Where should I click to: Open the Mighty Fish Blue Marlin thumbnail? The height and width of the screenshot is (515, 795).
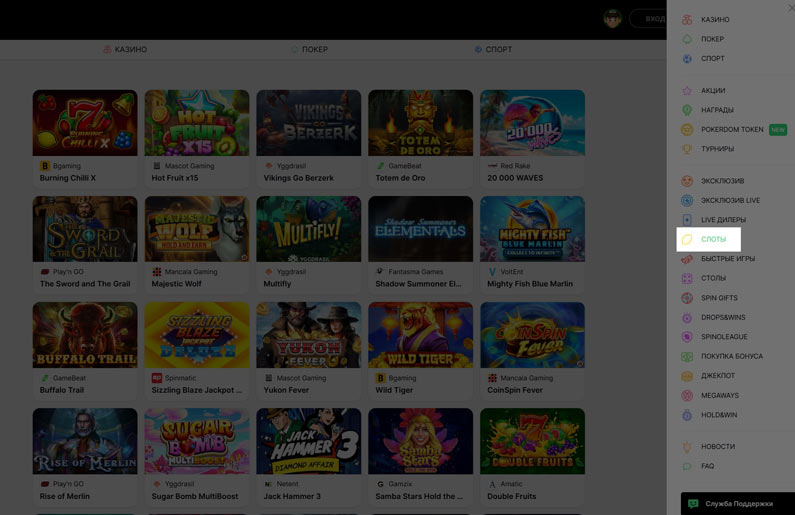coord(532,229)
